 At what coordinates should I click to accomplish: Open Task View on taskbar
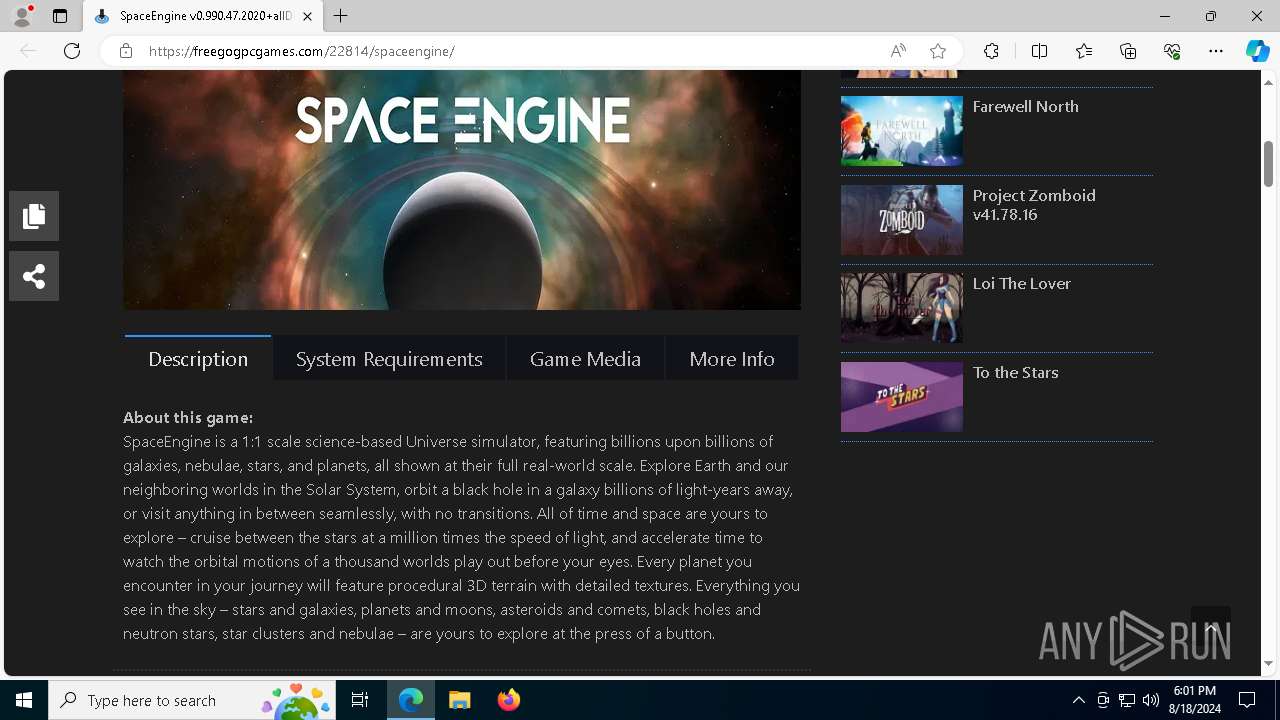click(x=360, y=700)
